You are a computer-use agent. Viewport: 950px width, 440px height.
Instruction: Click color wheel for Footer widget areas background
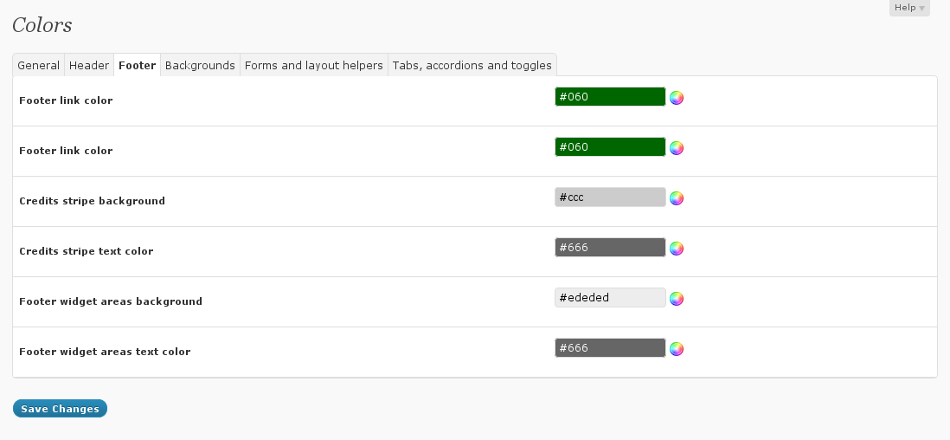pyautogui.click(x=677, y=298)
